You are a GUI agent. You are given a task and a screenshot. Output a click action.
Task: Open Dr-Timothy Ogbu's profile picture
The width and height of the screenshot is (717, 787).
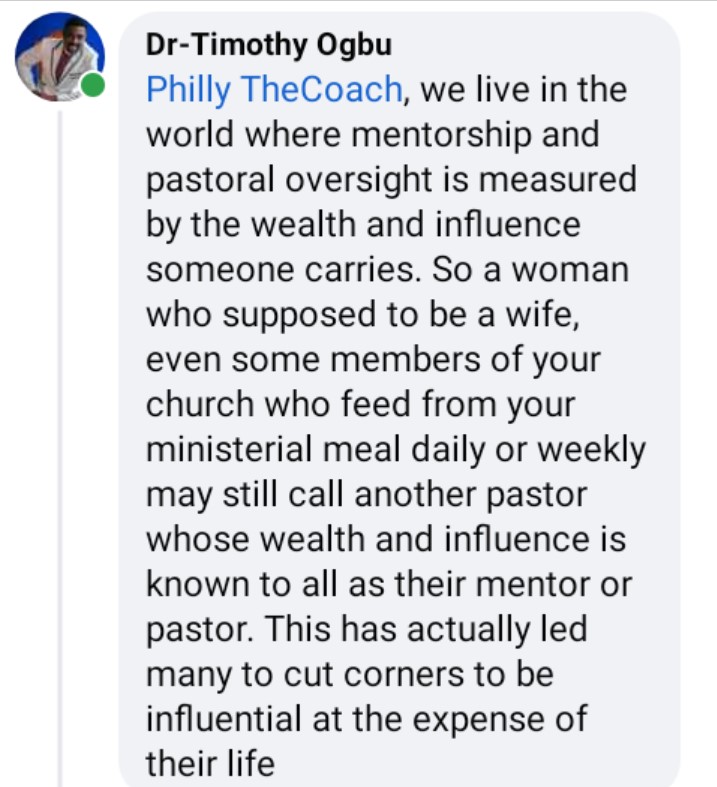coord(58,56)
